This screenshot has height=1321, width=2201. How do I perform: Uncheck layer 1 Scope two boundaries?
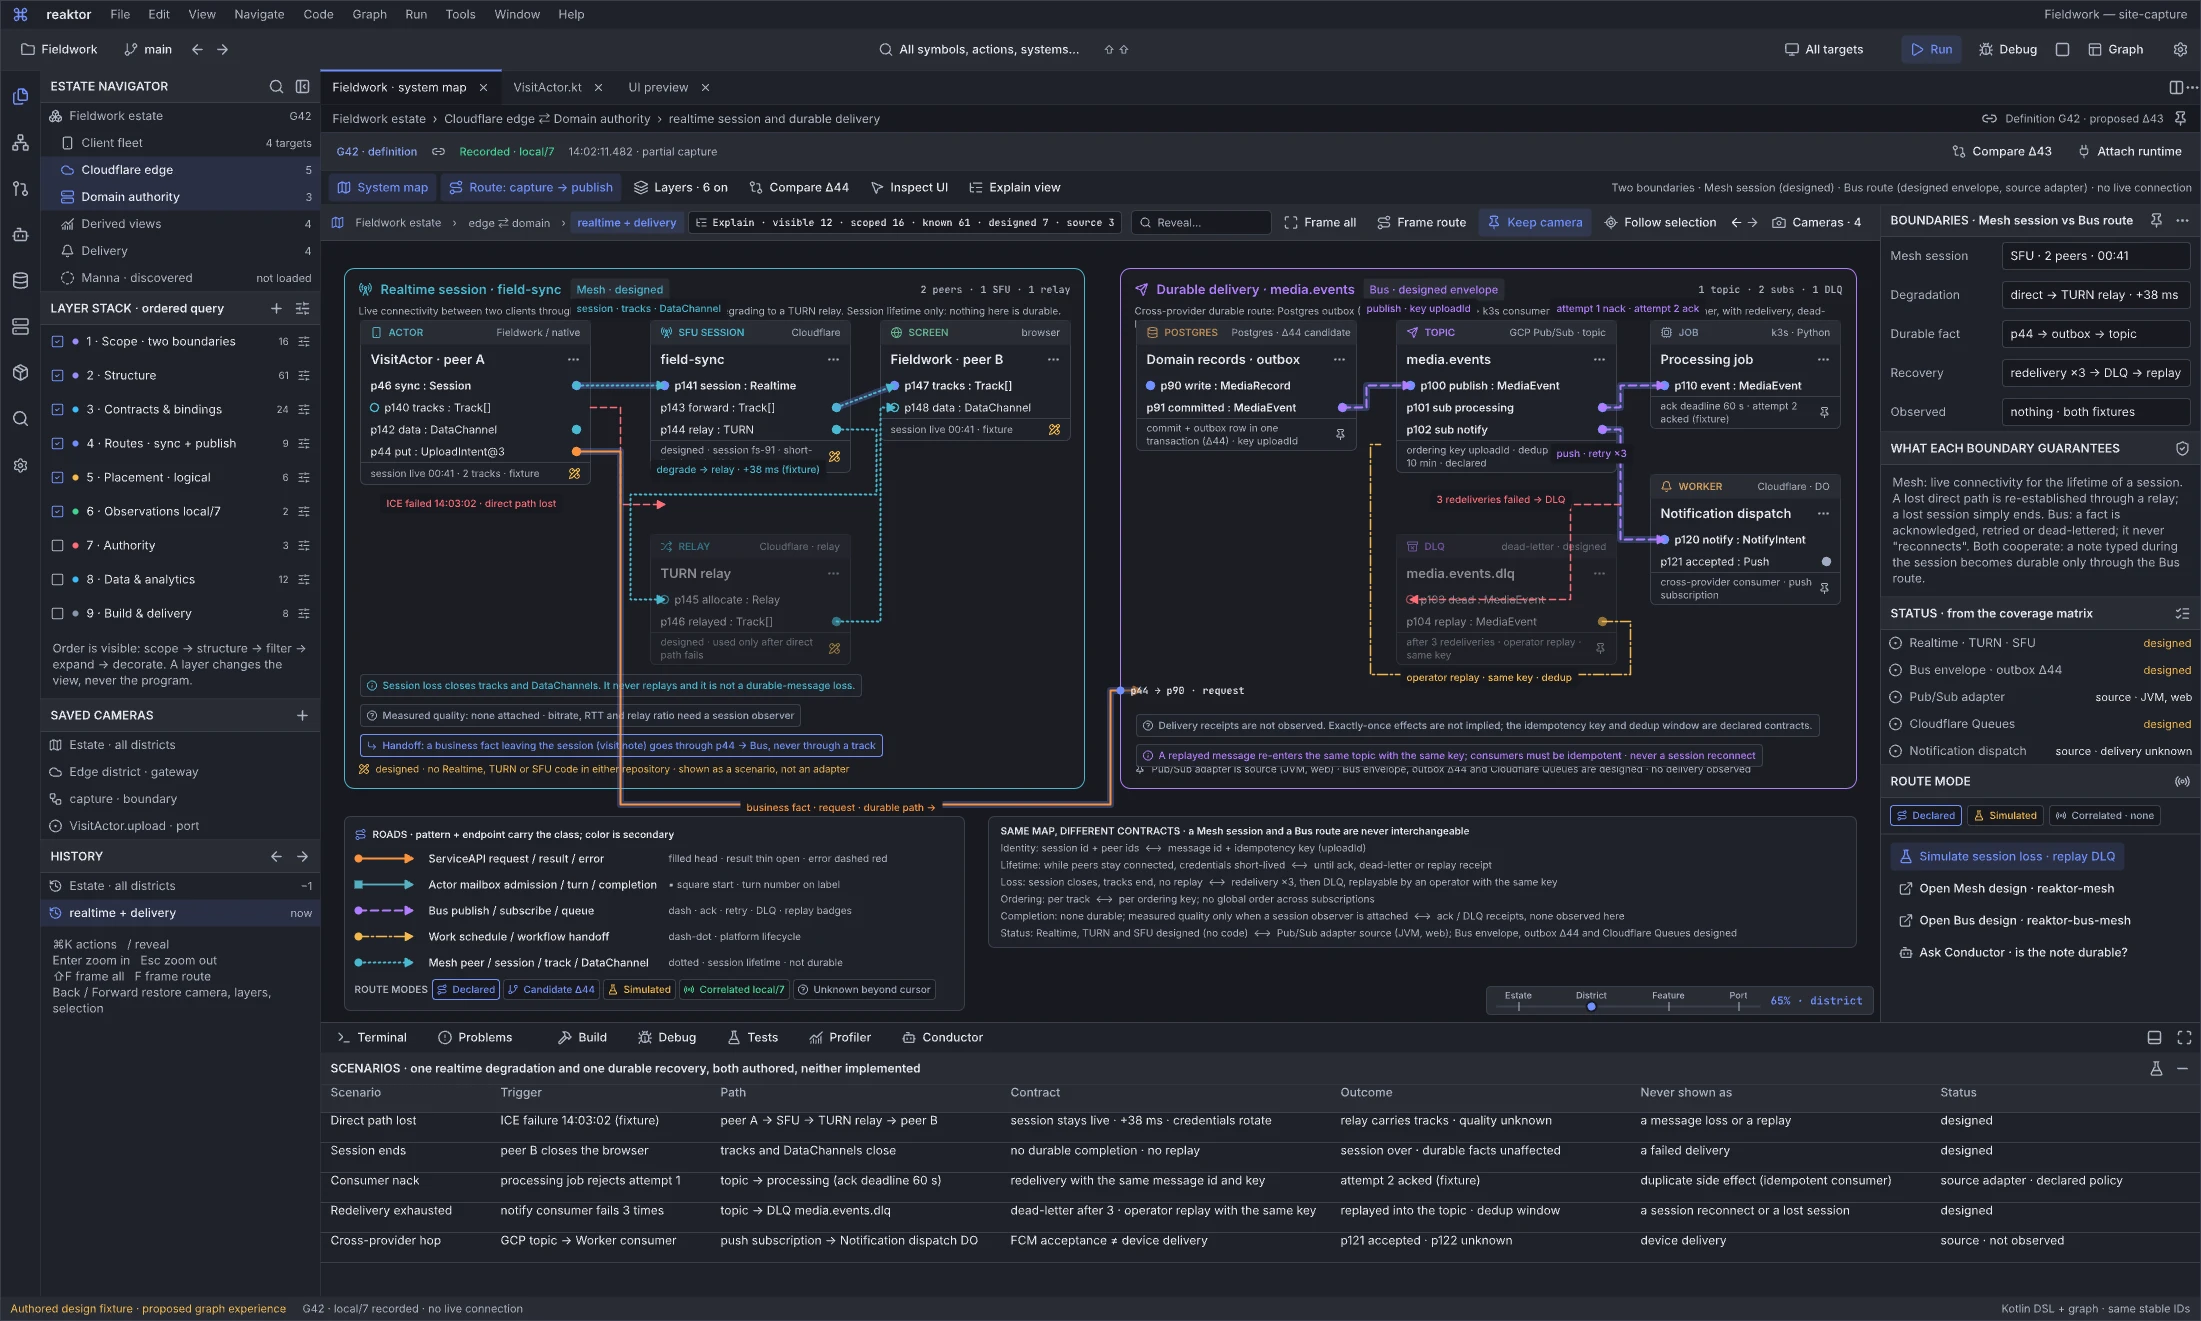[x=57, y=341]
